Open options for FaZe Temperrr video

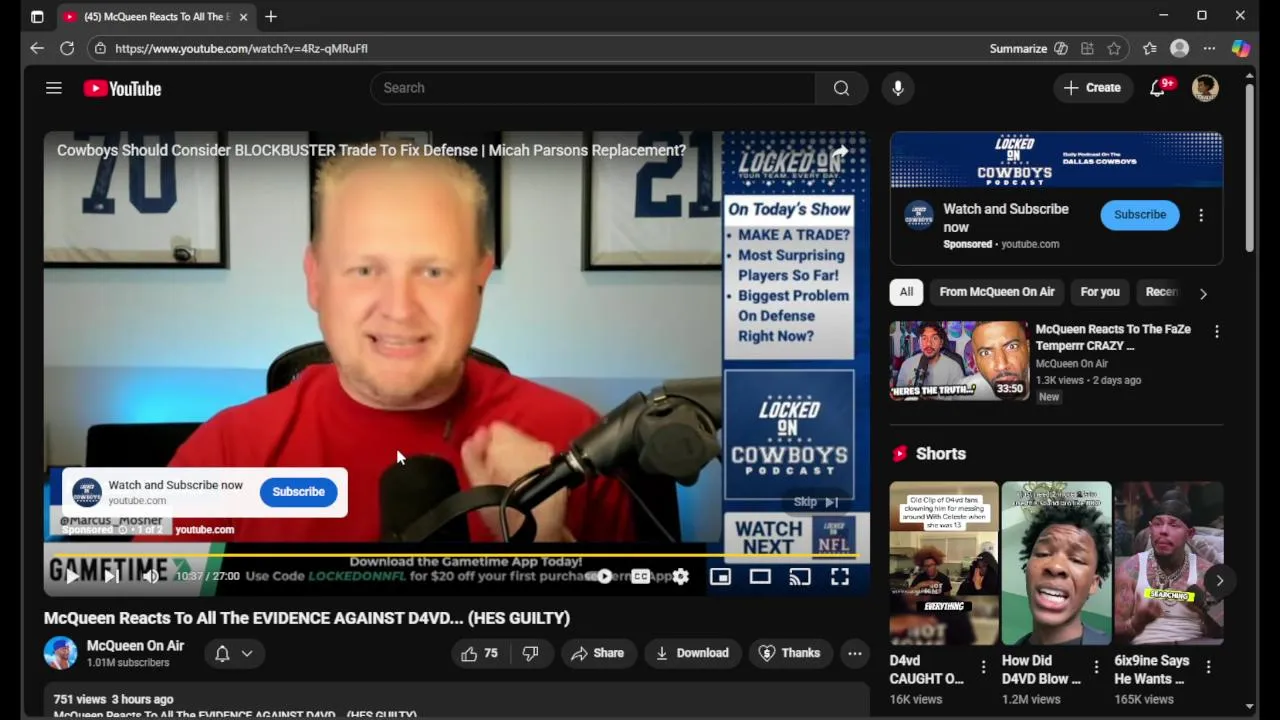(1217, 331)
